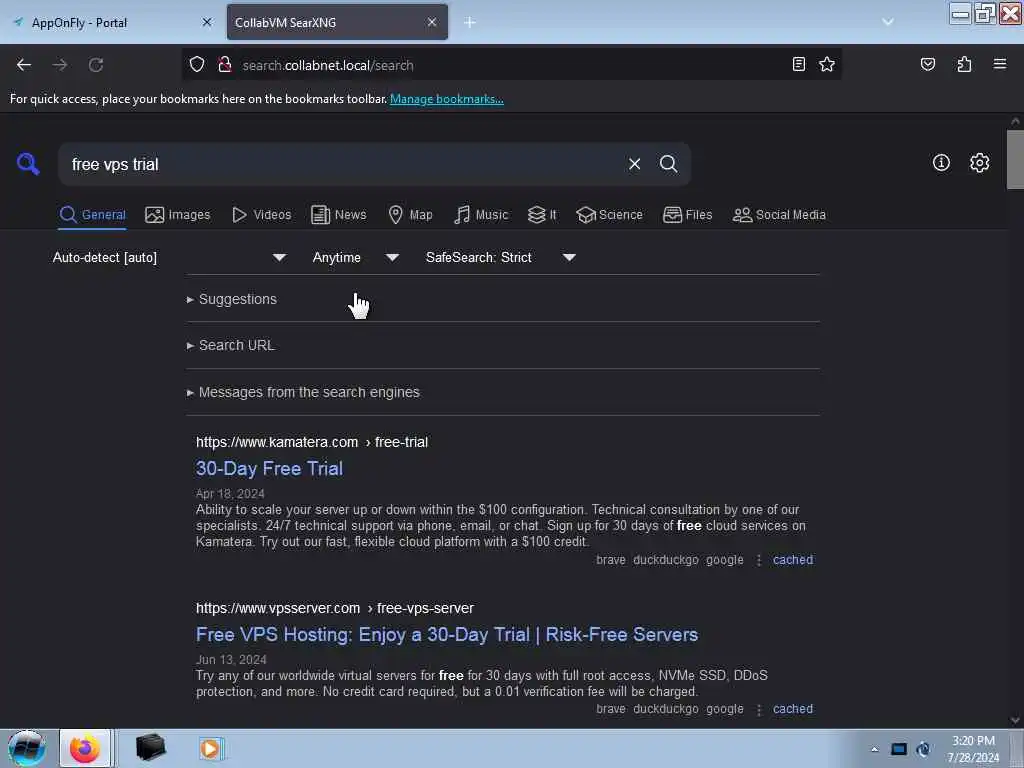The width and height of the screenshot is (1024, 768).
Task: Open the SafeSearch: Strict dropdown
Action: 501,257
